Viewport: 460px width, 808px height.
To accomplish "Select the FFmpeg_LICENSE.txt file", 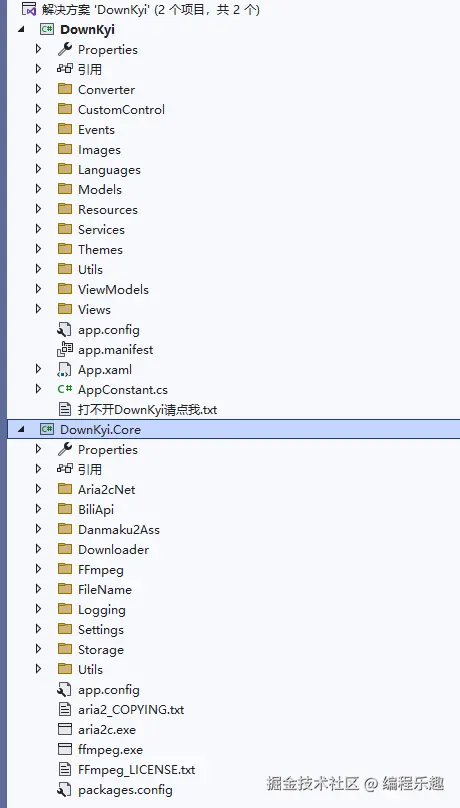I will 137,770.
